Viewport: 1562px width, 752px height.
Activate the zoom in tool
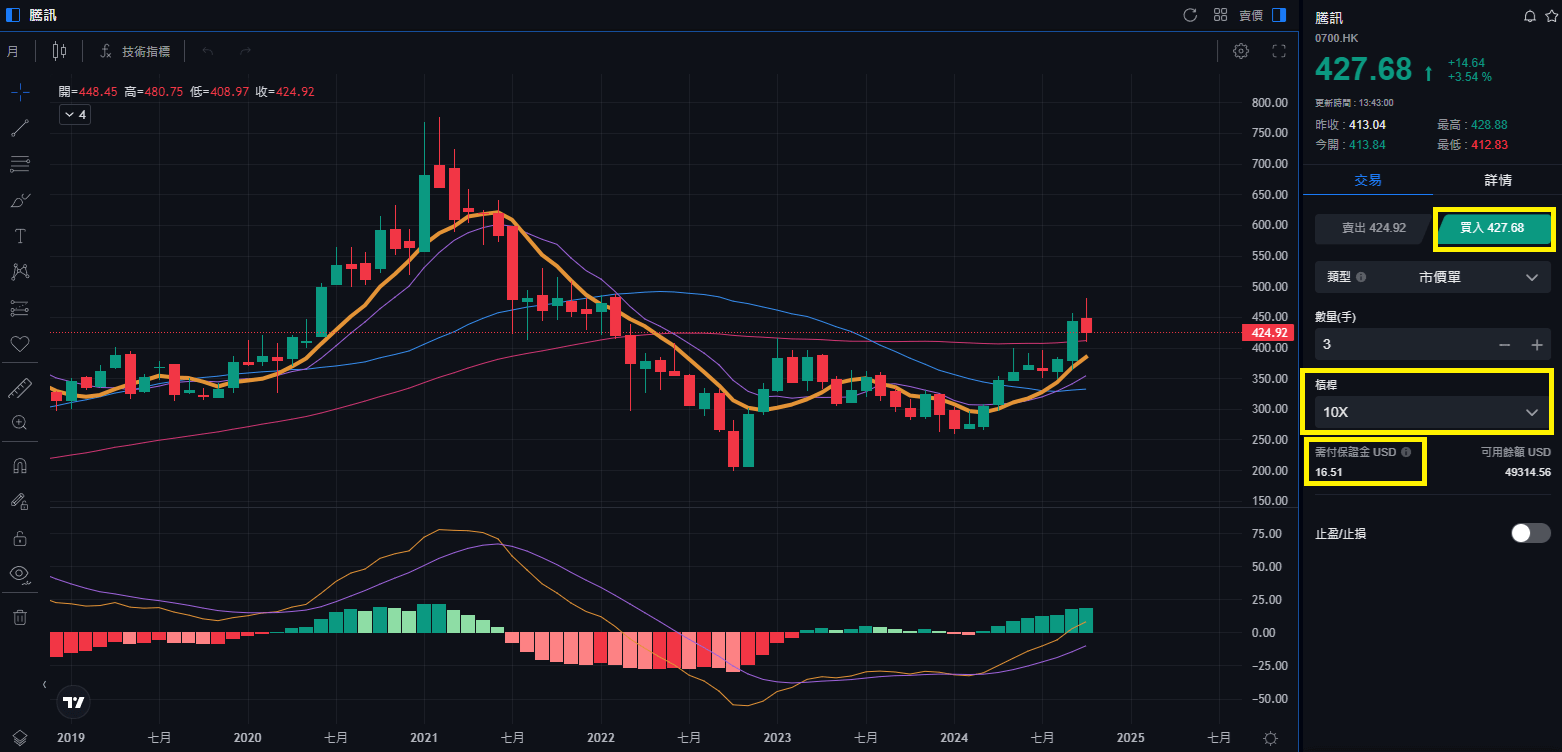19,423
